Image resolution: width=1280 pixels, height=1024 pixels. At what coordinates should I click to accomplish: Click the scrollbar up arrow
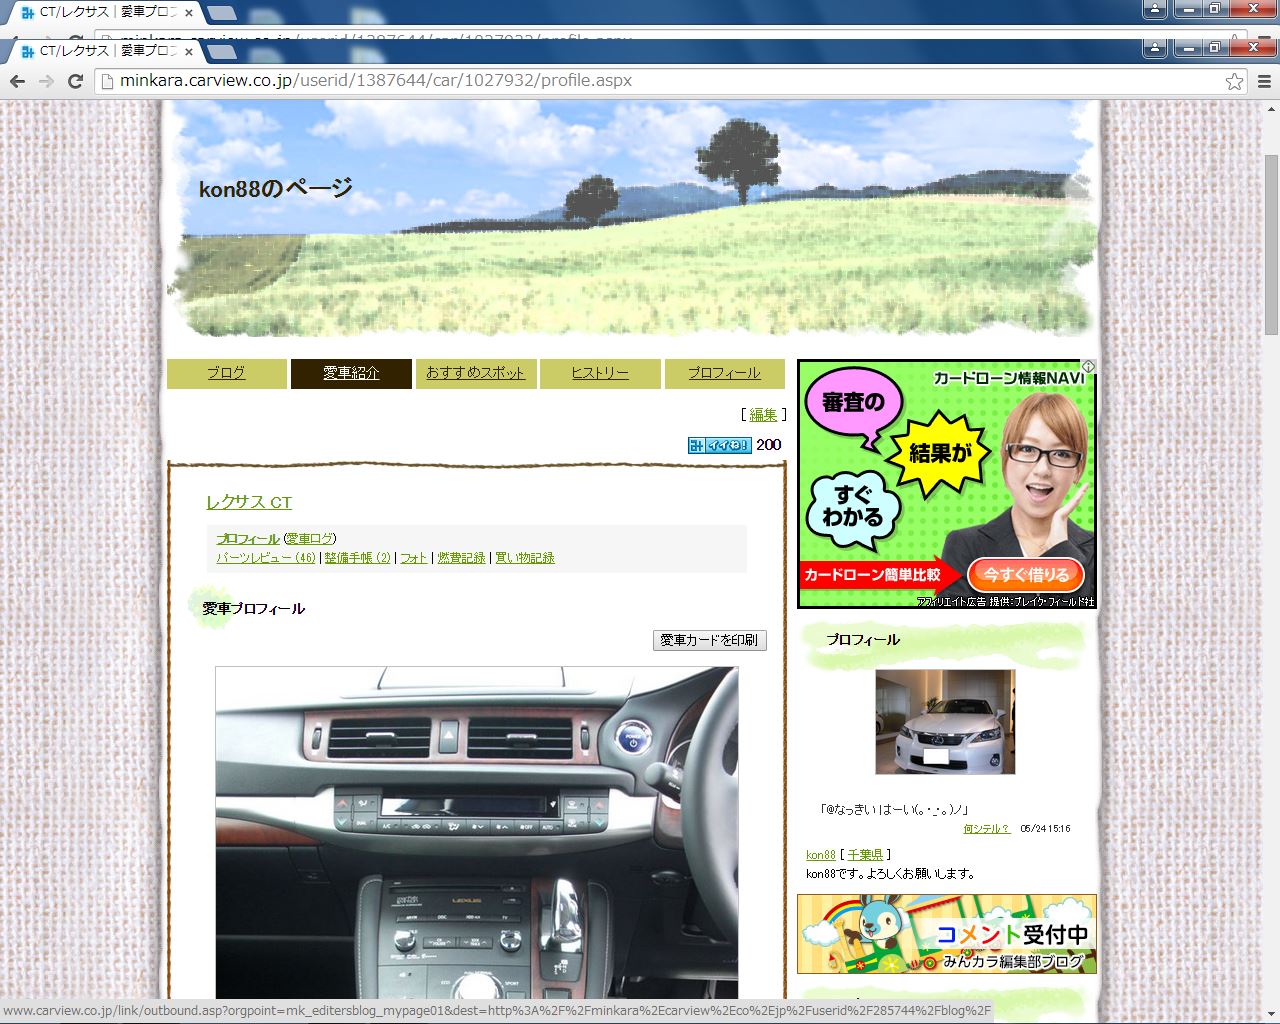(1271, 107)
